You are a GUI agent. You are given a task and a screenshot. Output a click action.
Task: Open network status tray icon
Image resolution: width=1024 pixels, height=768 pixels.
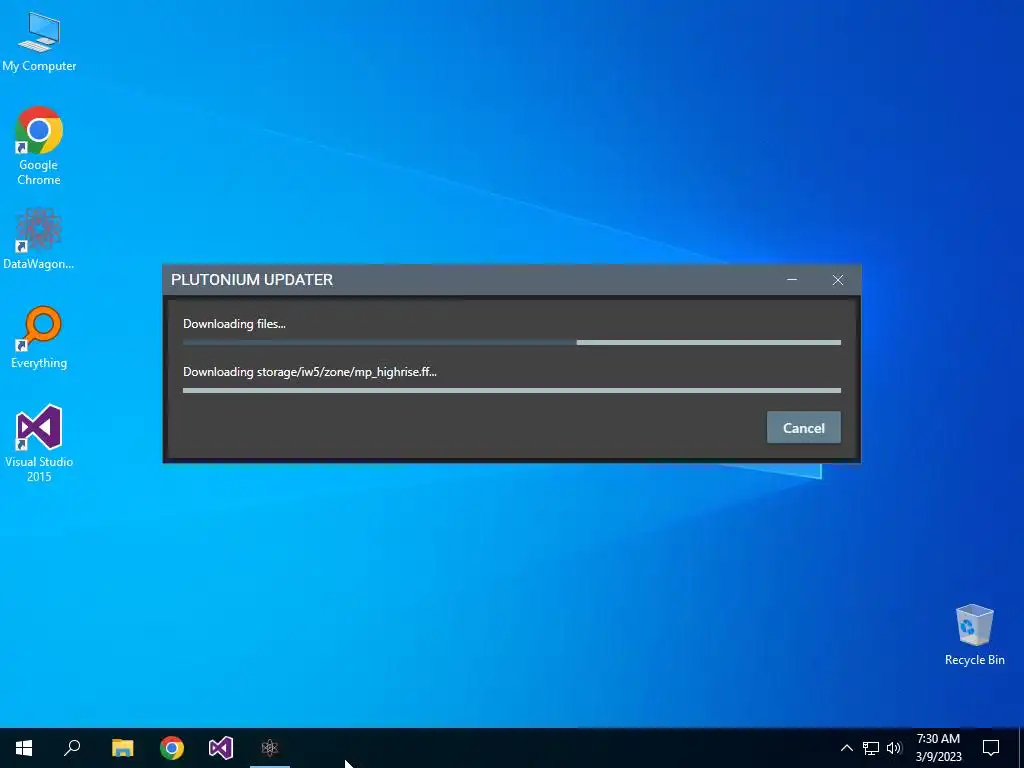[871, 748]
